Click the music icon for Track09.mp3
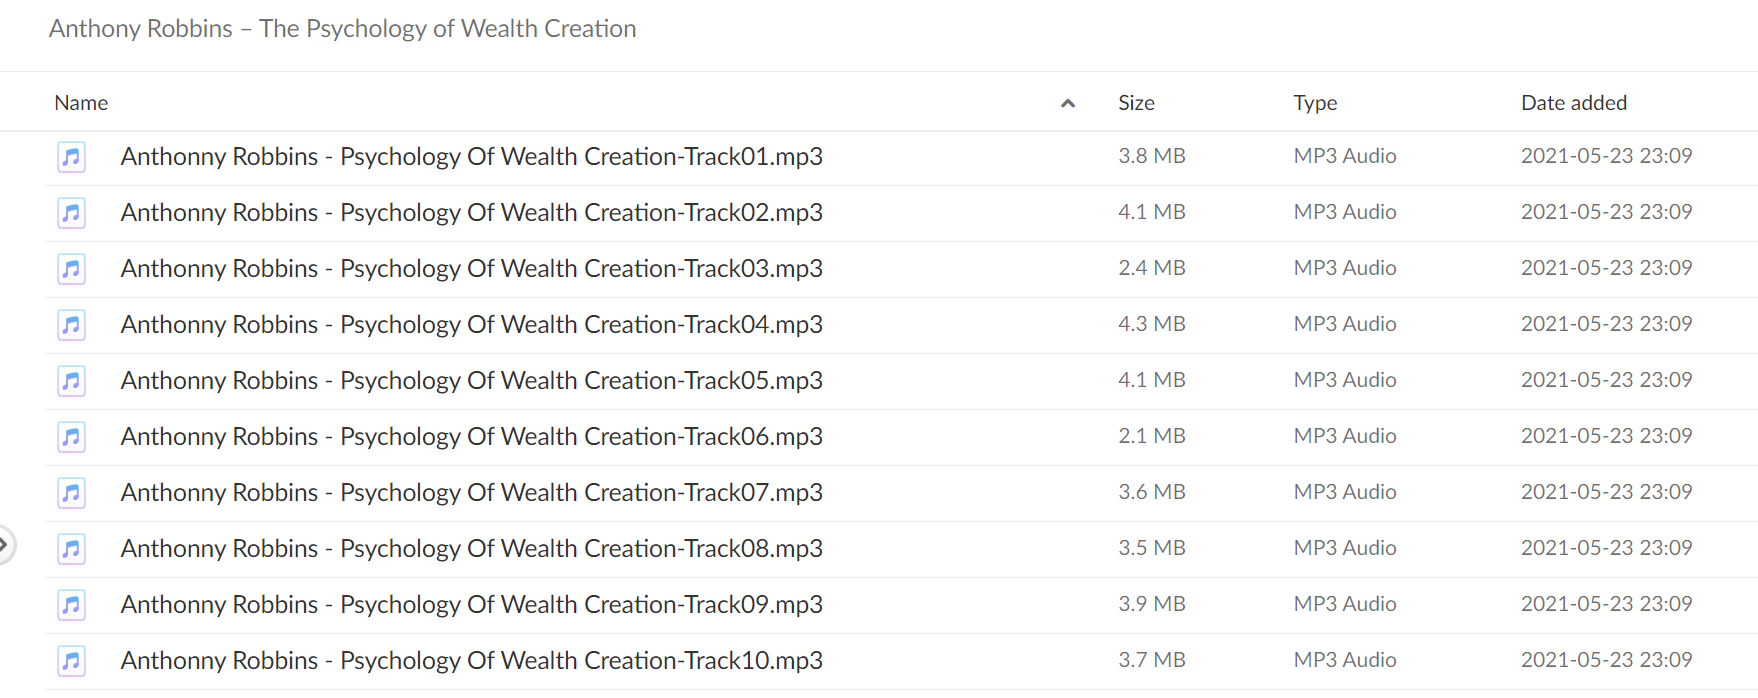1758x698 pixels. click(x=71, y=605)
